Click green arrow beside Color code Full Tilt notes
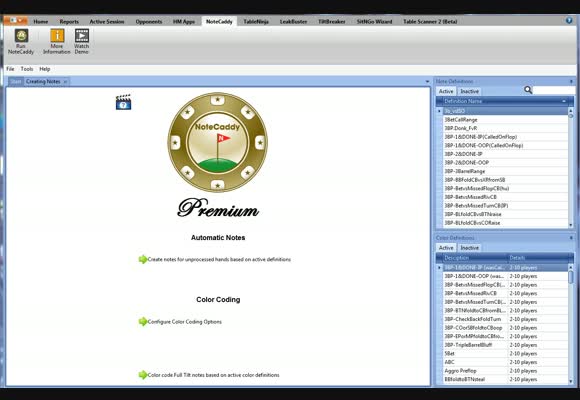Image resolution: width=580 pixels, height=400 pixels. (143, 375)
